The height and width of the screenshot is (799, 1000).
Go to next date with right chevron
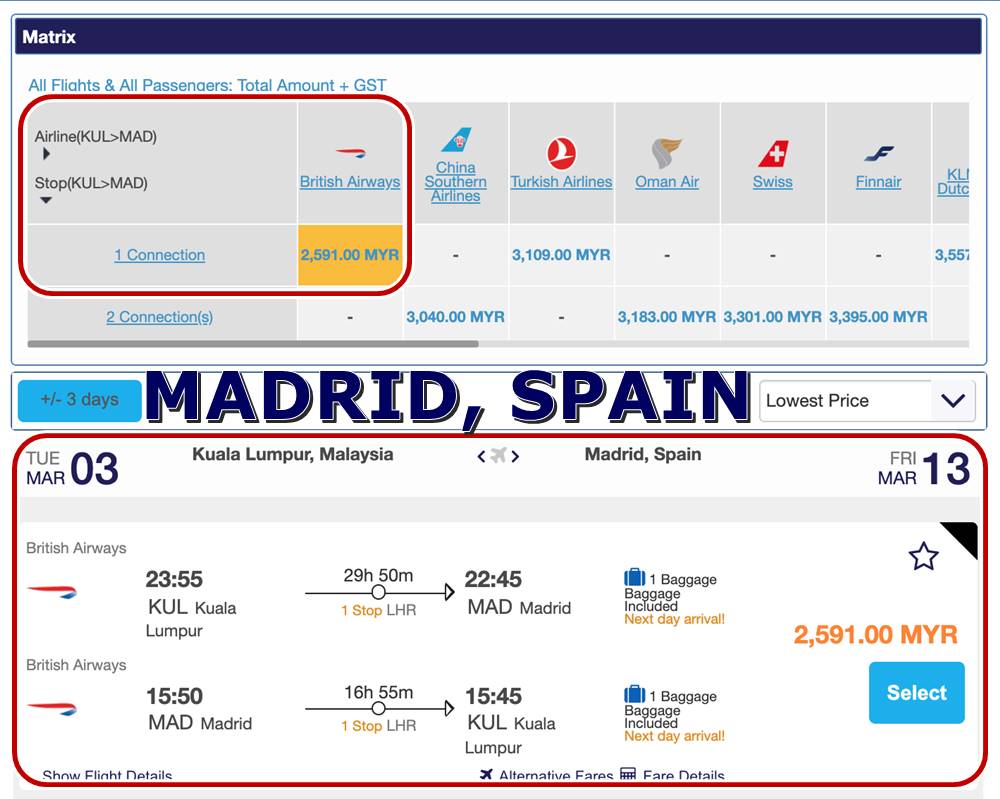pyautogui.click(x=515, y=456)
